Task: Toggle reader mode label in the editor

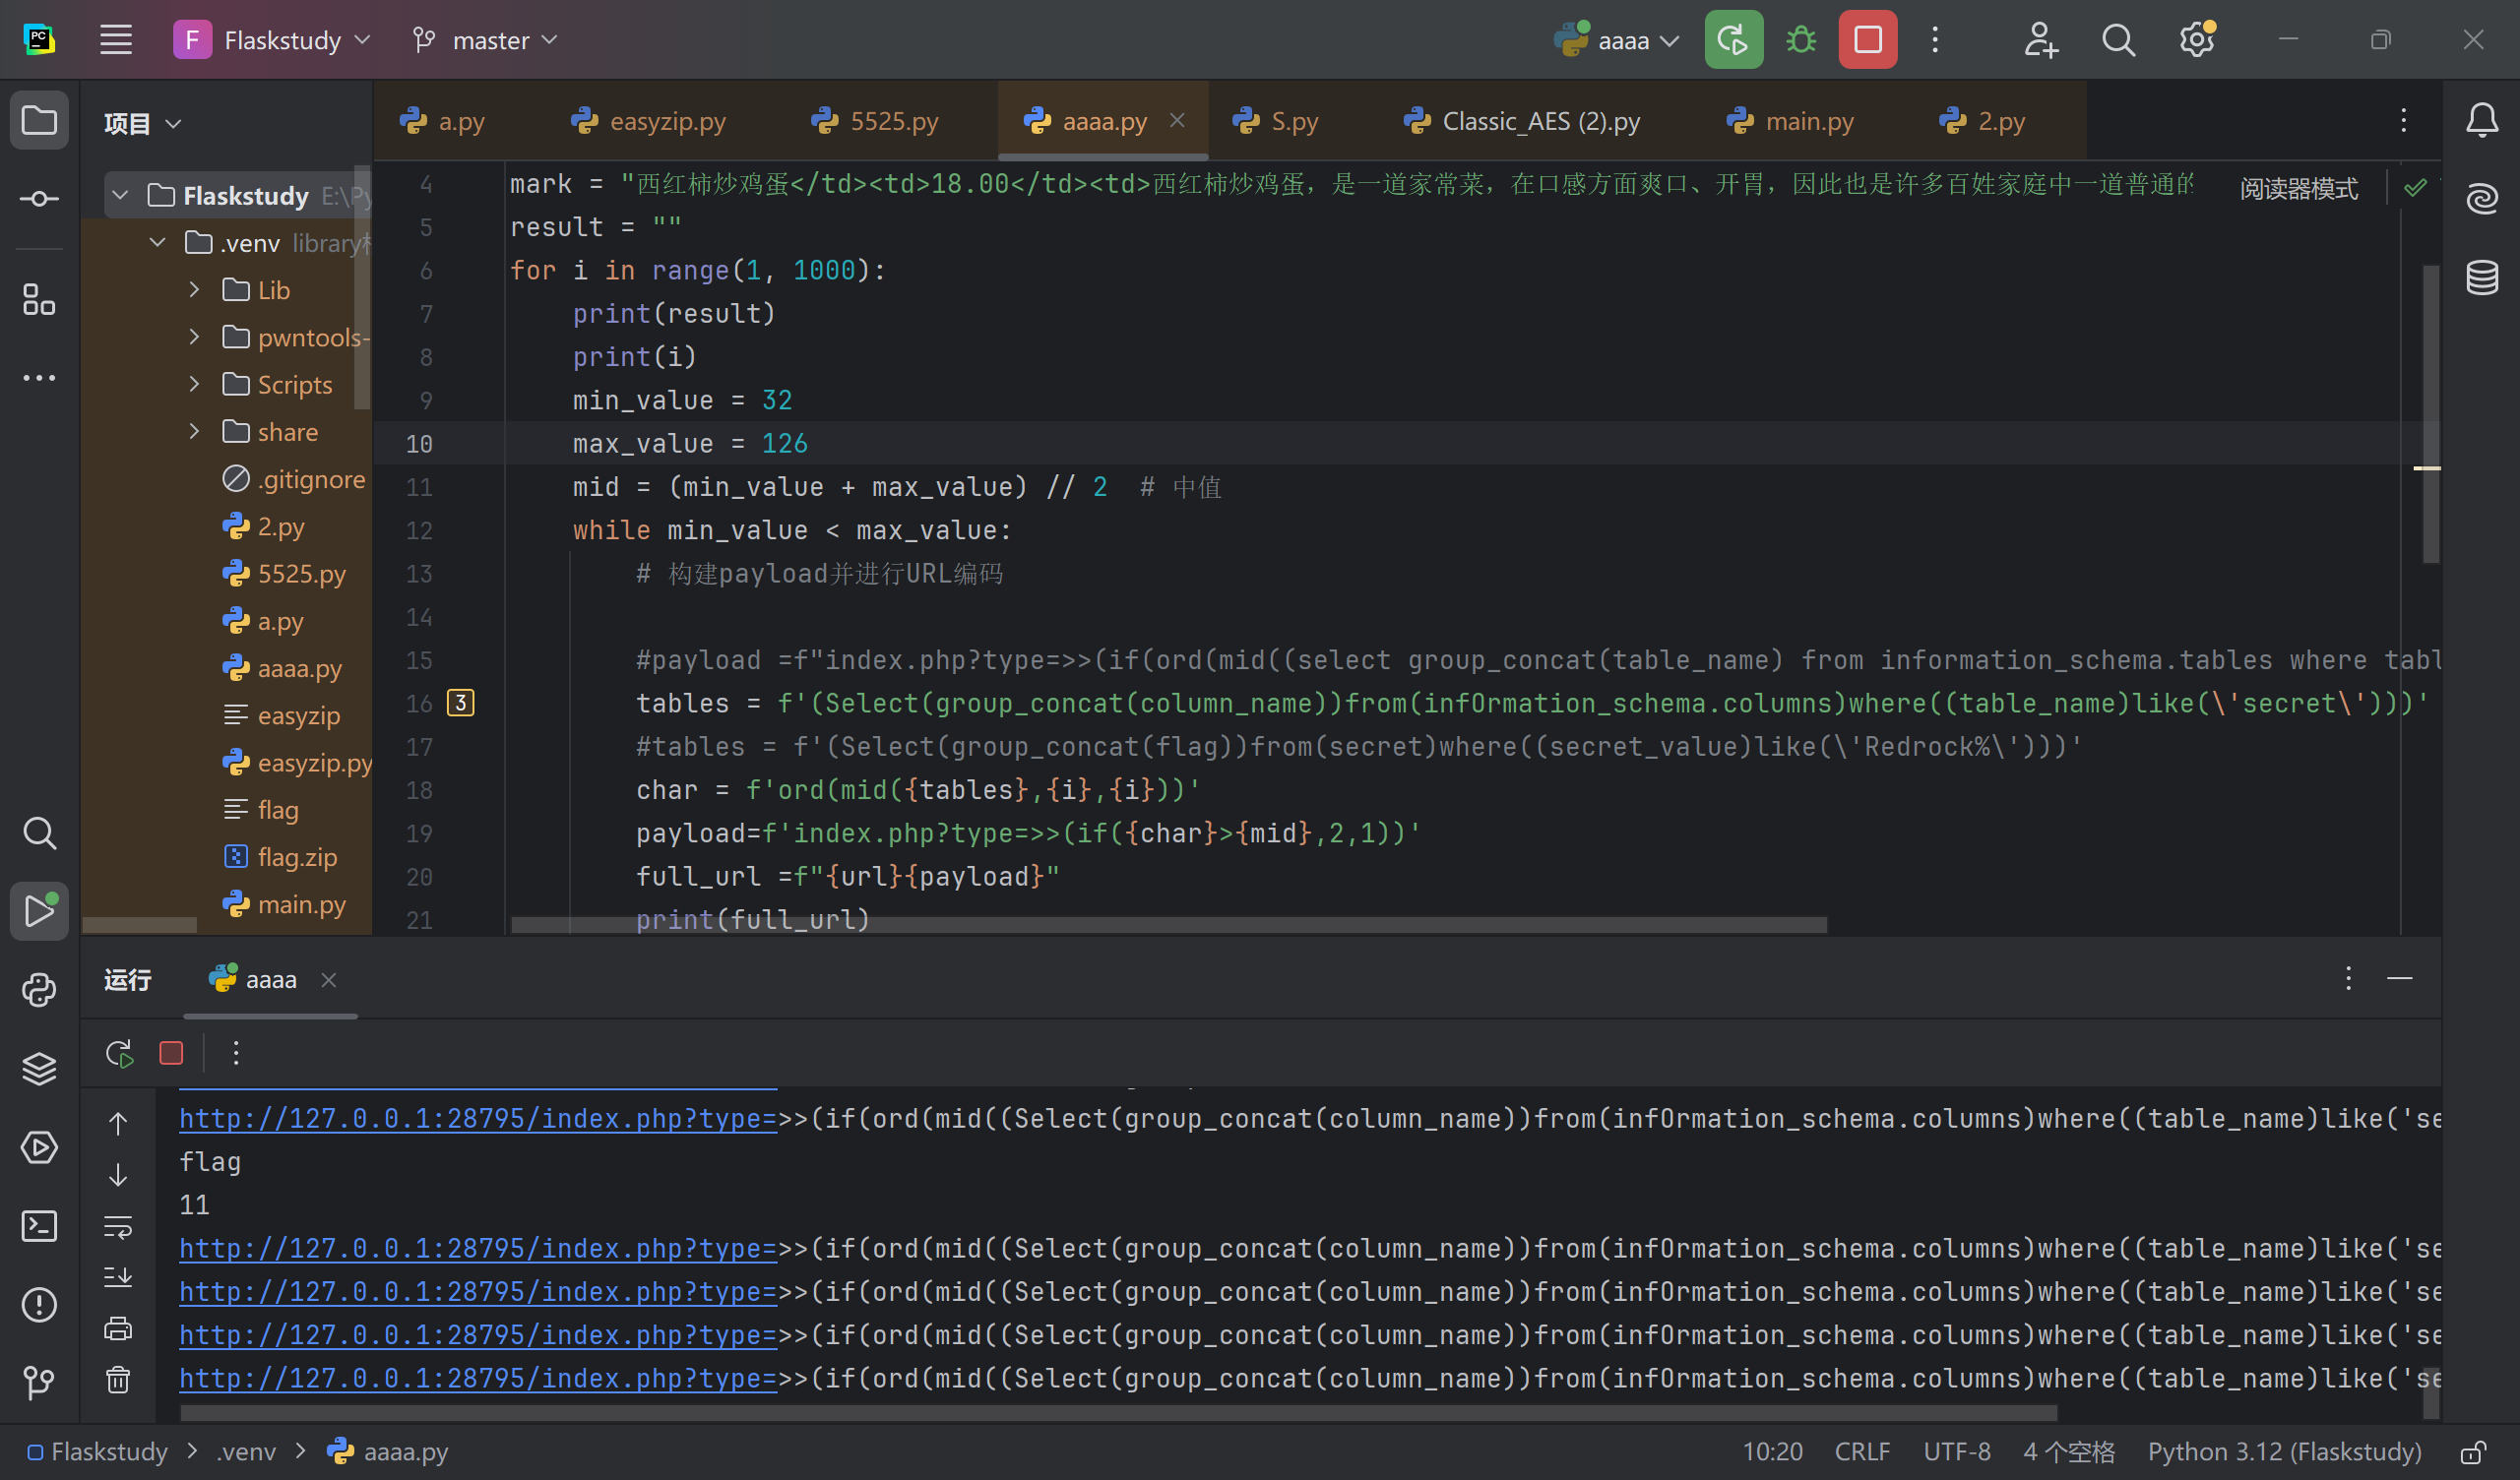Action: pyautogui.click(x=2298, y=188)
